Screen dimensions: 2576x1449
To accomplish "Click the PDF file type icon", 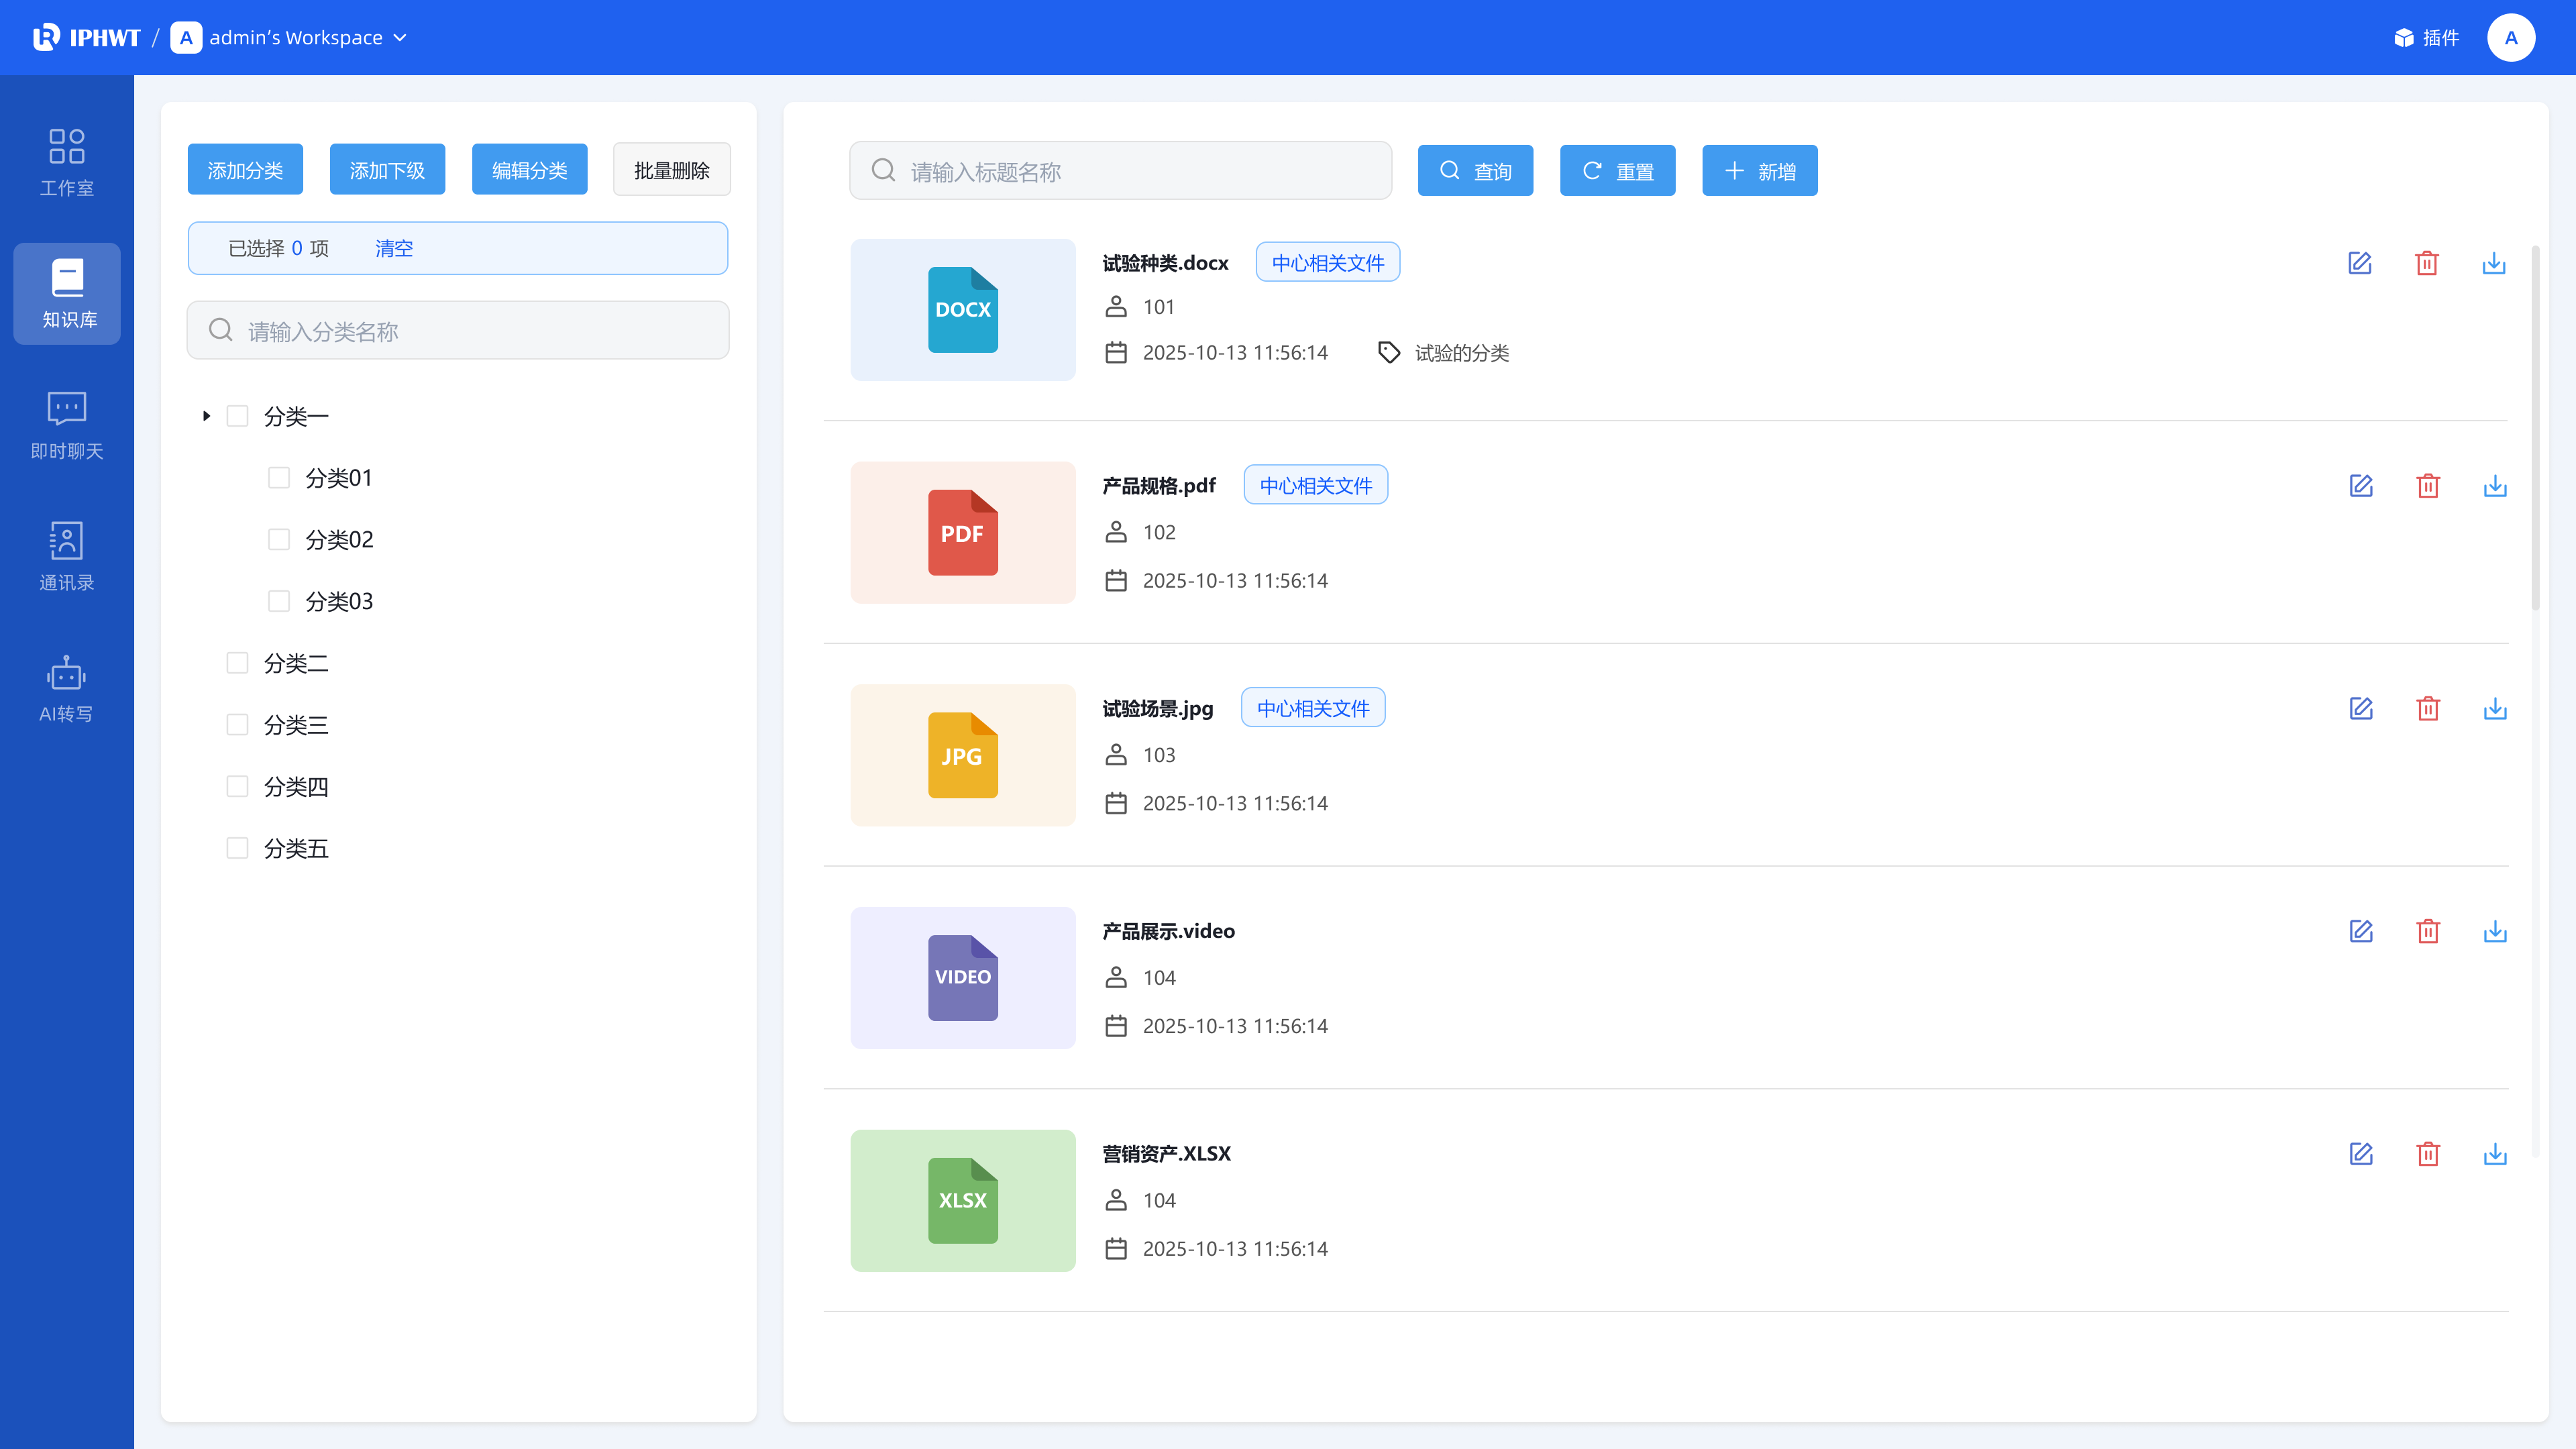I will pos(963,533).
